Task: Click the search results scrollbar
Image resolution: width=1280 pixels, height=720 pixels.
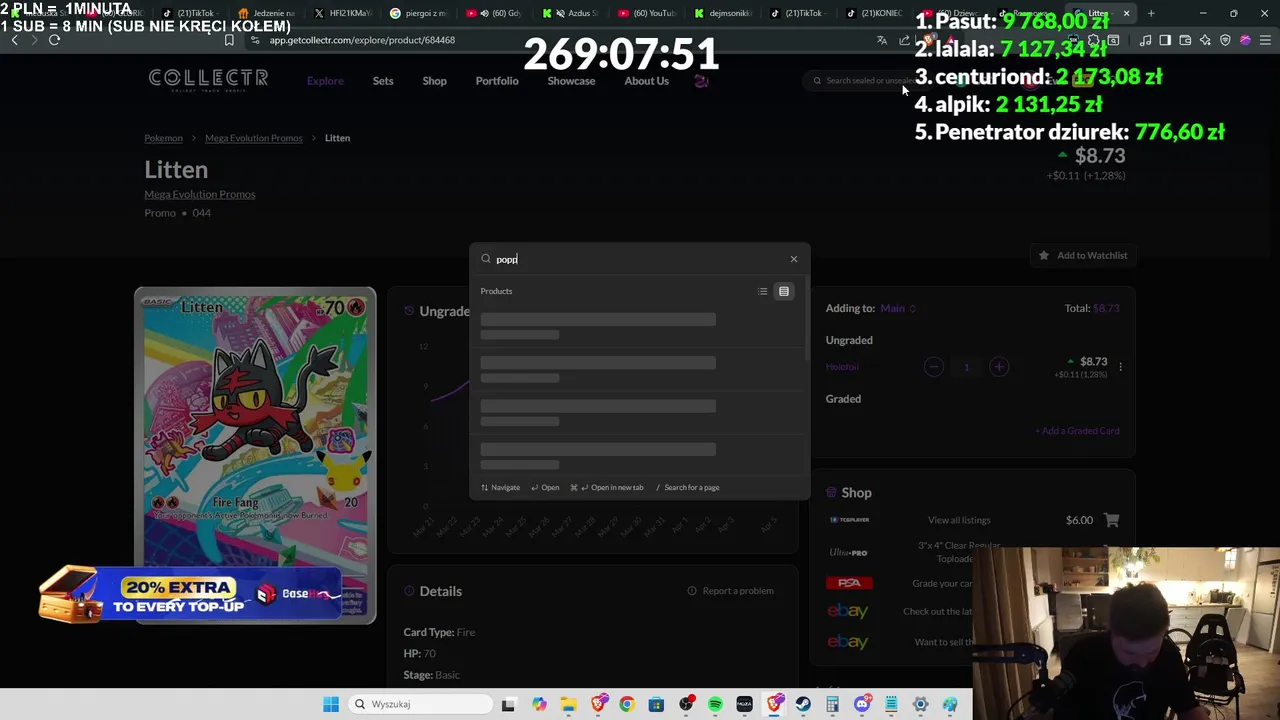Action: pos(806,320)
